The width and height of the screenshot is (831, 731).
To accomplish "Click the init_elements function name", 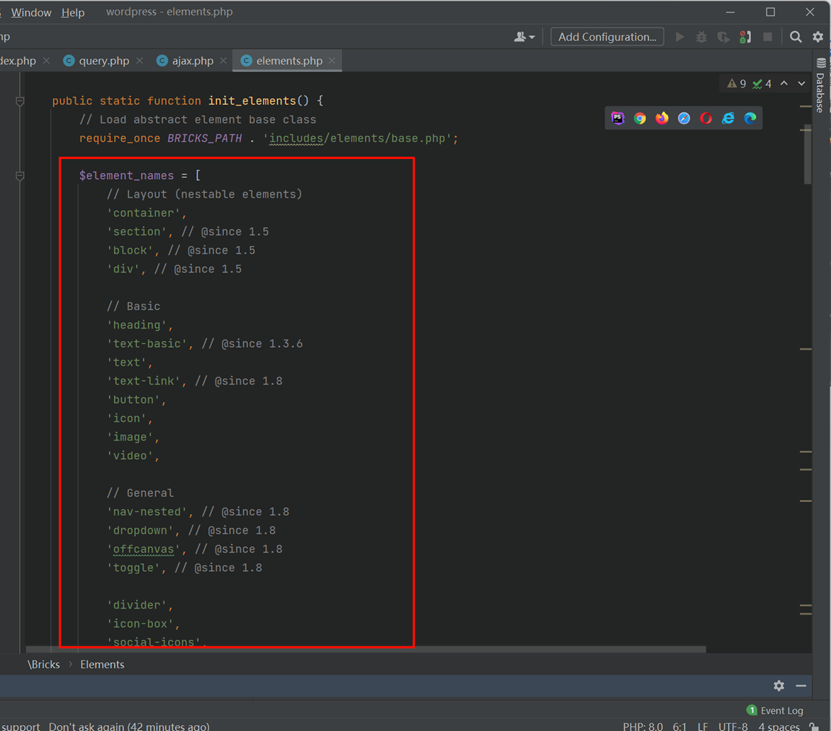I will coord(252,101).
